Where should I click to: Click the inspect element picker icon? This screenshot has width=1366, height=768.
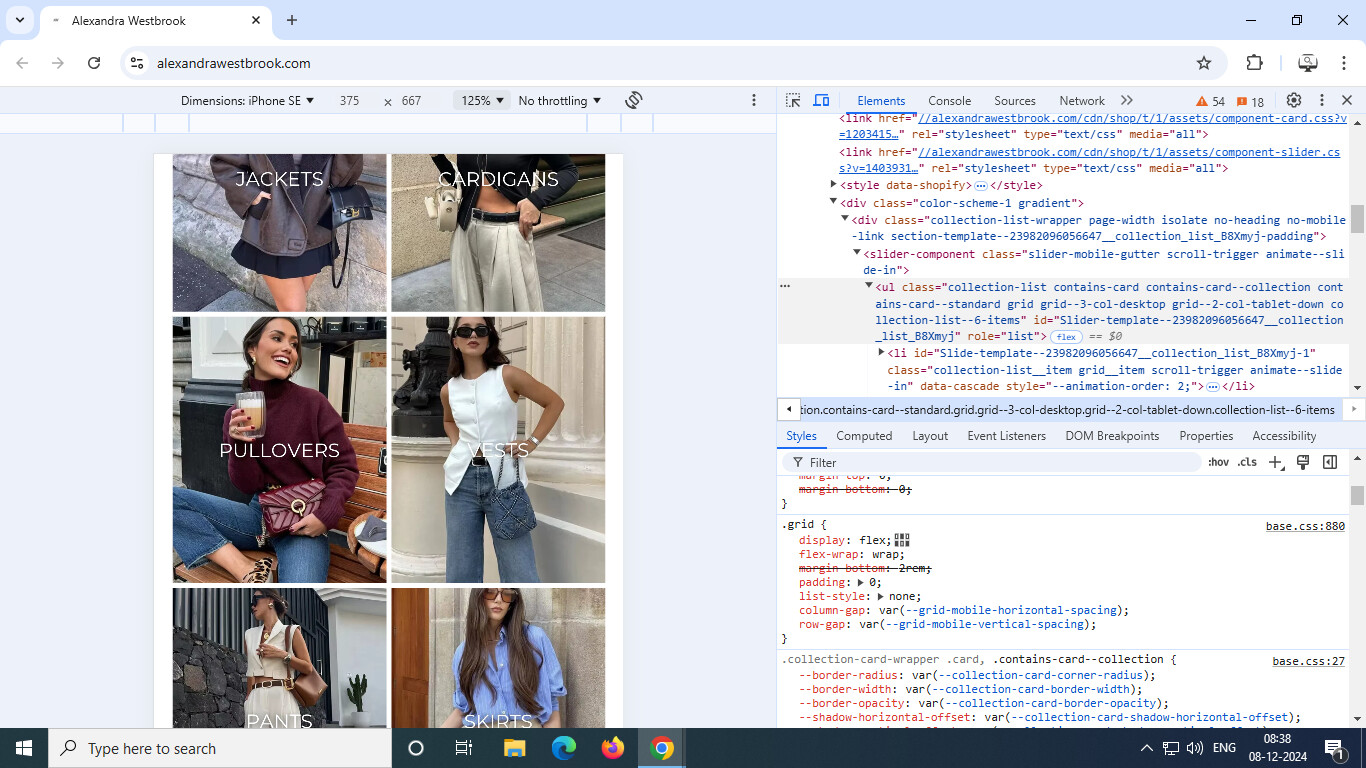tap(793, 101)
